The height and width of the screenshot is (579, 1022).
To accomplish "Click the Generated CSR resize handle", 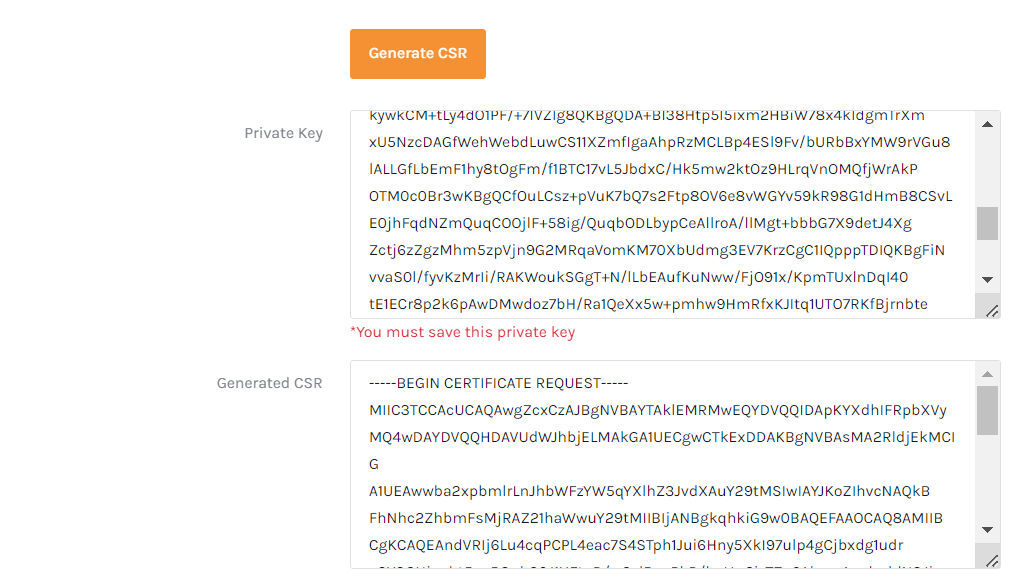I will point(992,560).
